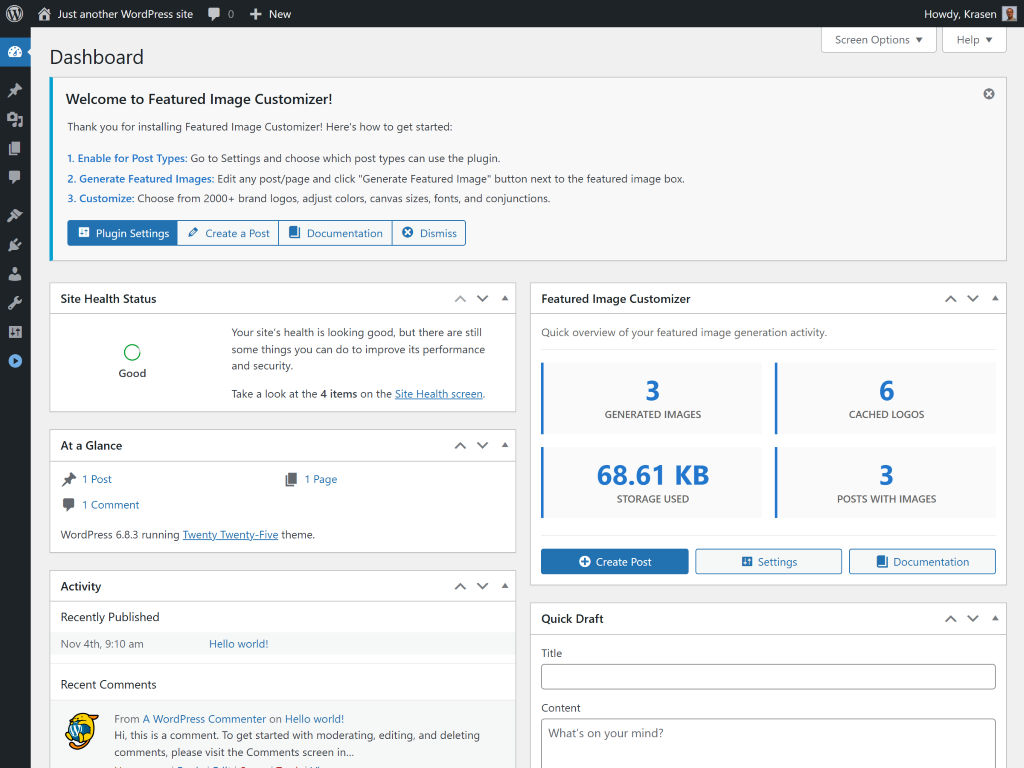
Task: Open the Site Health screen link
Action: click(439, 394)
